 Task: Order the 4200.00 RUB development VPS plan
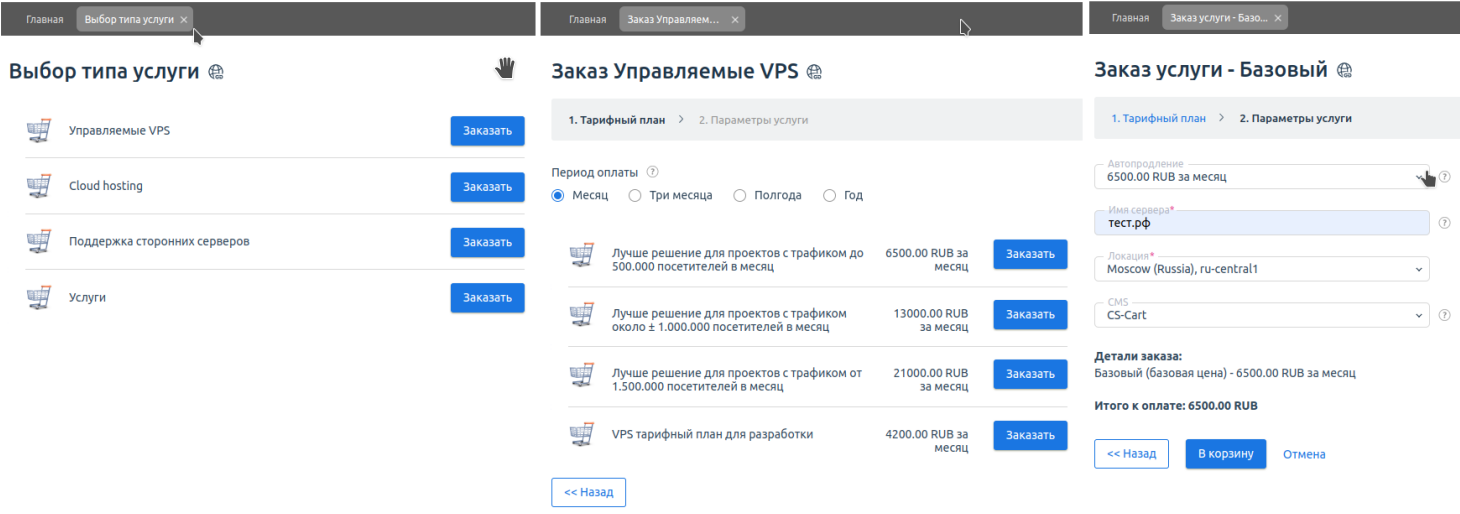pyautogui.click(x=1030, y=435)
